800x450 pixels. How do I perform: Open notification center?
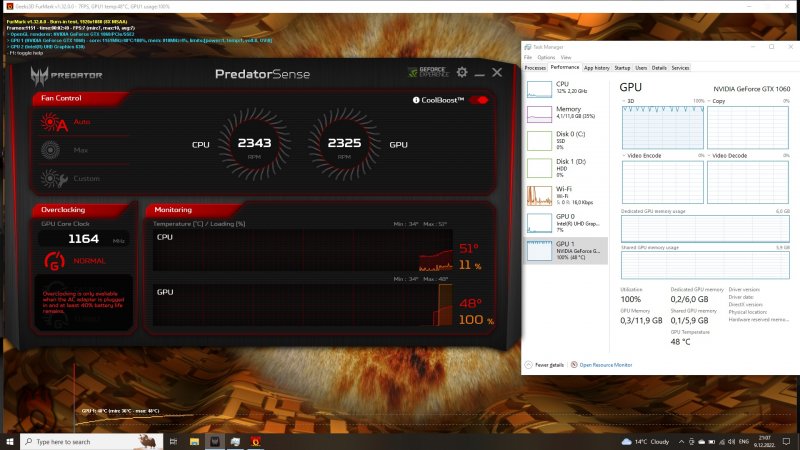(786, 442)
